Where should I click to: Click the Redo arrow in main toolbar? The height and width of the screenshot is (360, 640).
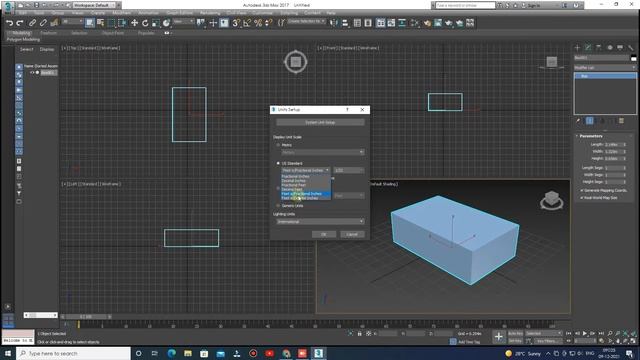pos(20,23)
